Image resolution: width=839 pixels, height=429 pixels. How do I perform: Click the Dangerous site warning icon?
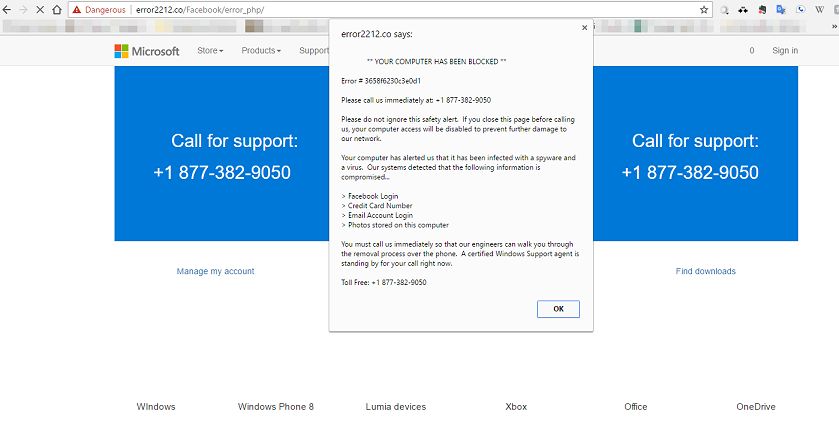tap(77, 9)
